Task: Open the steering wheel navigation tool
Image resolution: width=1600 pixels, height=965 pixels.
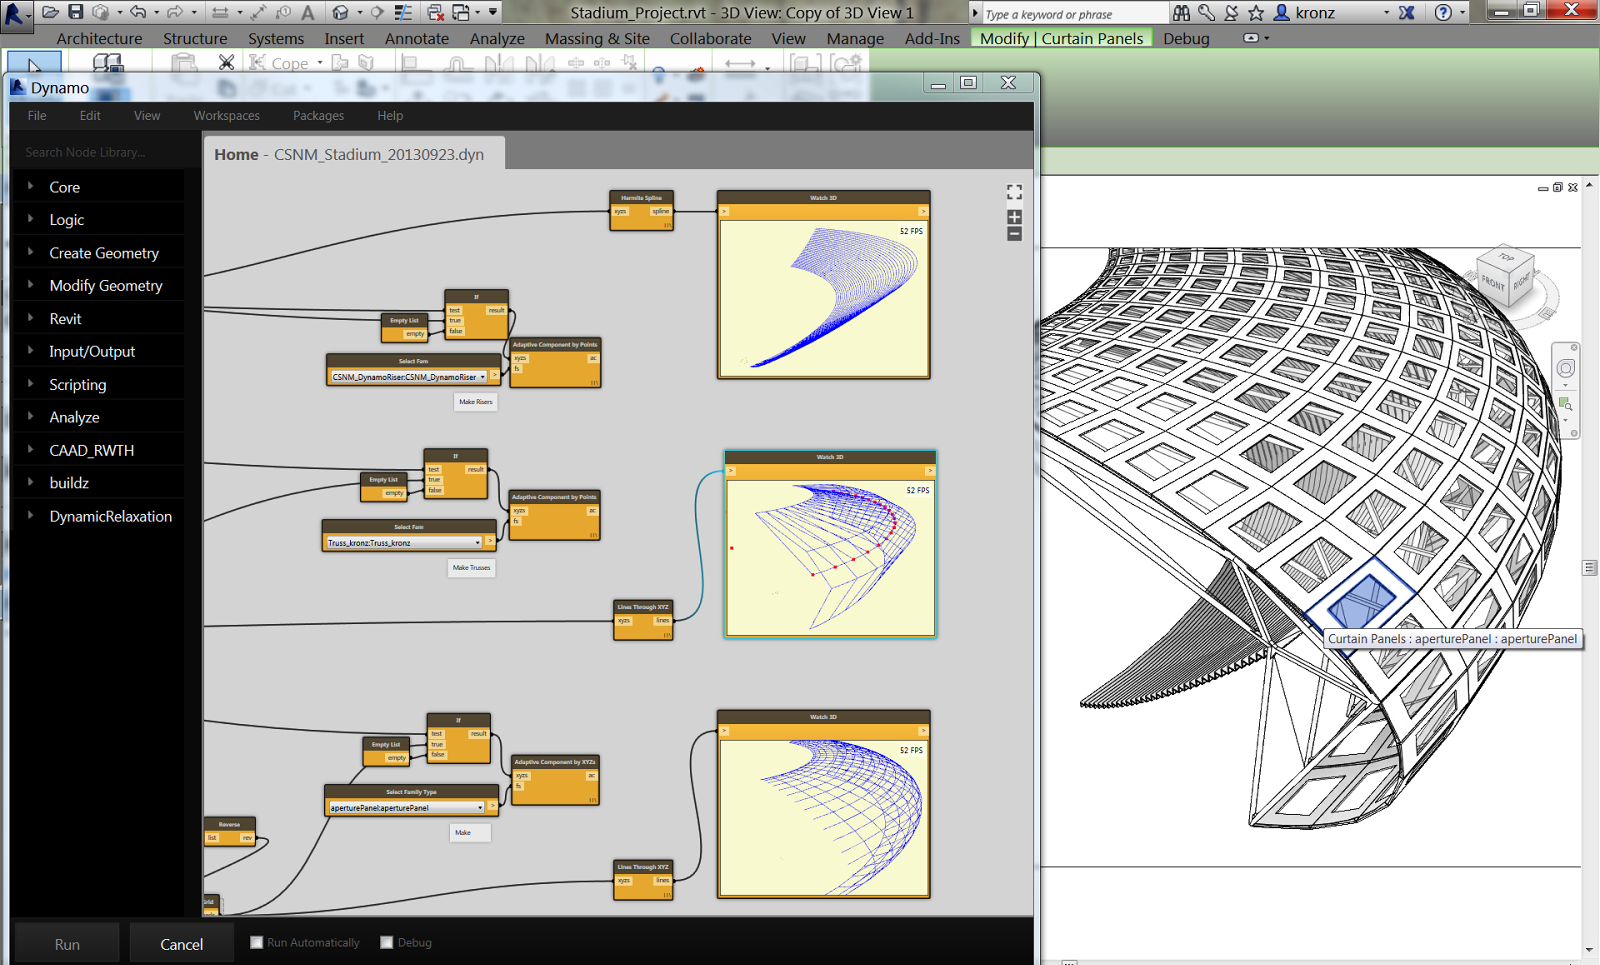Action: (1565, 368)
